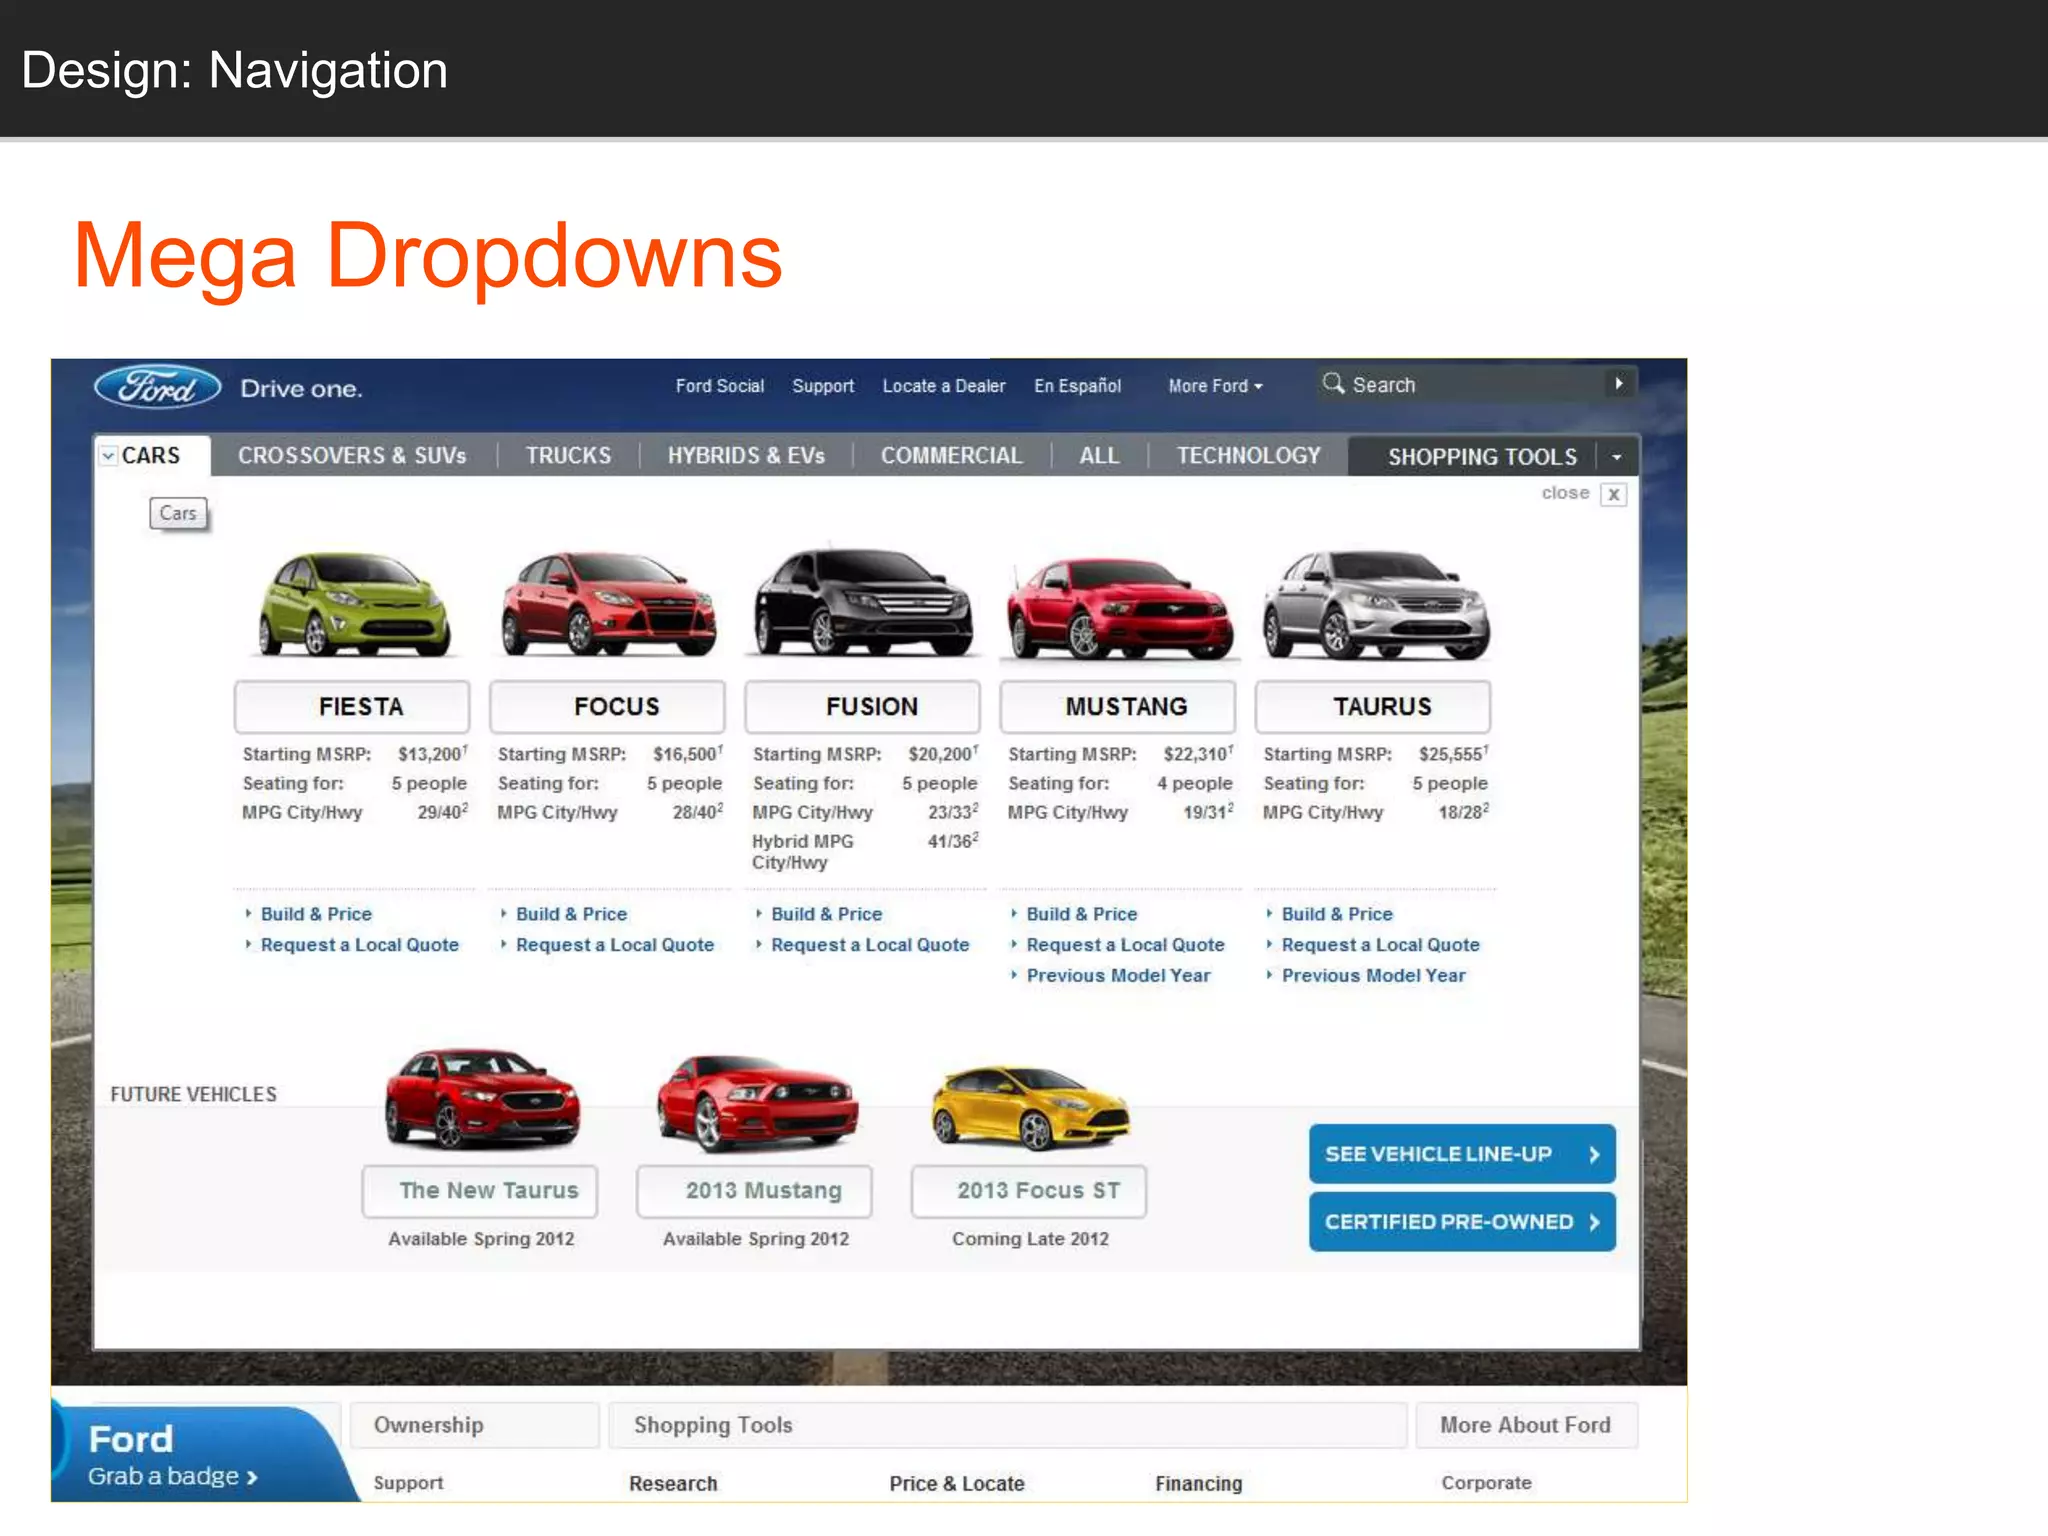Request a Local Quote for Fiesta
The image size is (2048, 1536).
point(359,945)
